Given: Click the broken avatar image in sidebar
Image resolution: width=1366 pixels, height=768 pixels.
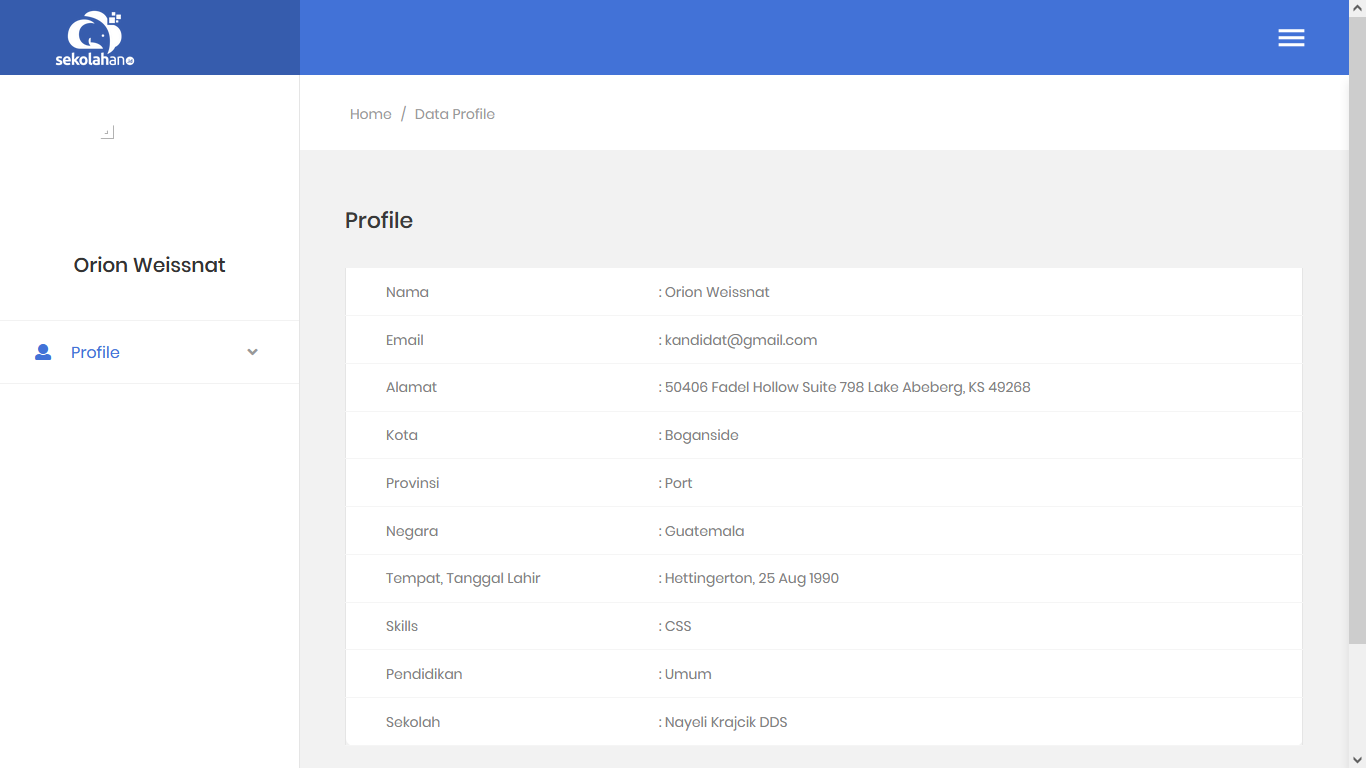Looking at the screenshot, I should pos(108,132).
